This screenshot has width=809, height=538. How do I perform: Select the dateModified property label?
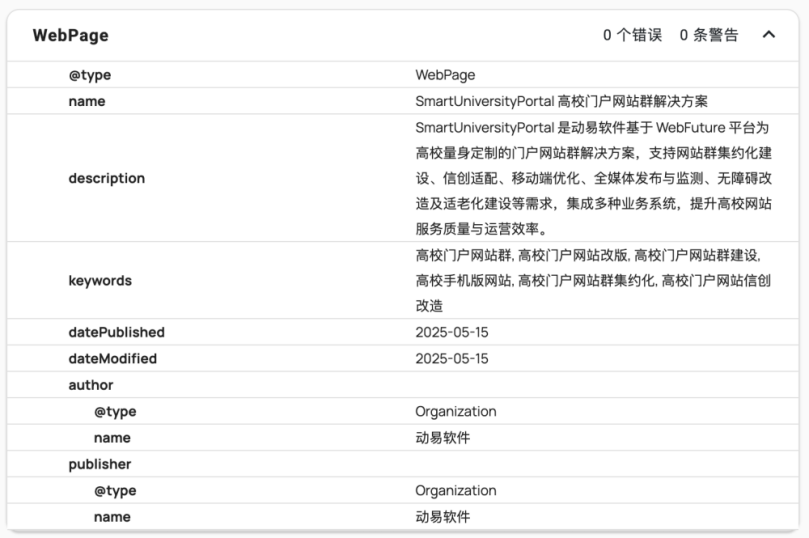pyautogui.click(x=112, y=358)
